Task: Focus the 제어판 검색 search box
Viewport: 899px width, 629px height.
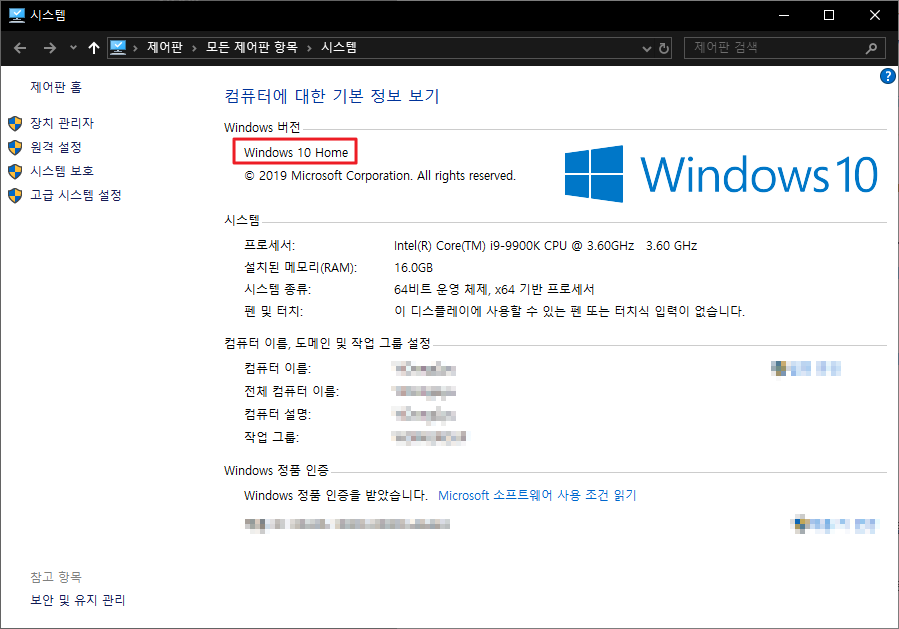Action: click(784, 48)
